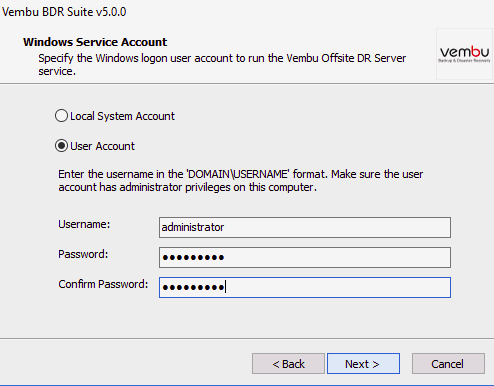Click the Windows Service Account heading
494x386 pixels.
(x=95, y=42)
